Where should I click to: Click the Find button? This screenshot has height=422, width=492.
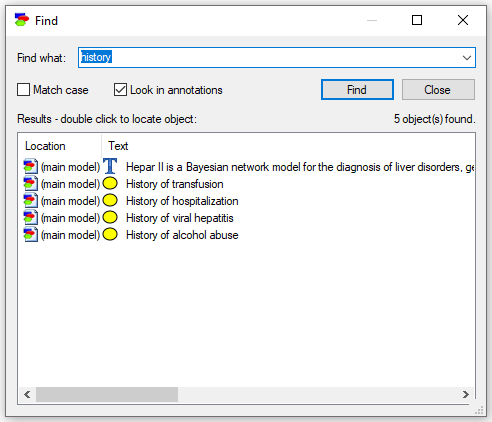click(357, 90)
